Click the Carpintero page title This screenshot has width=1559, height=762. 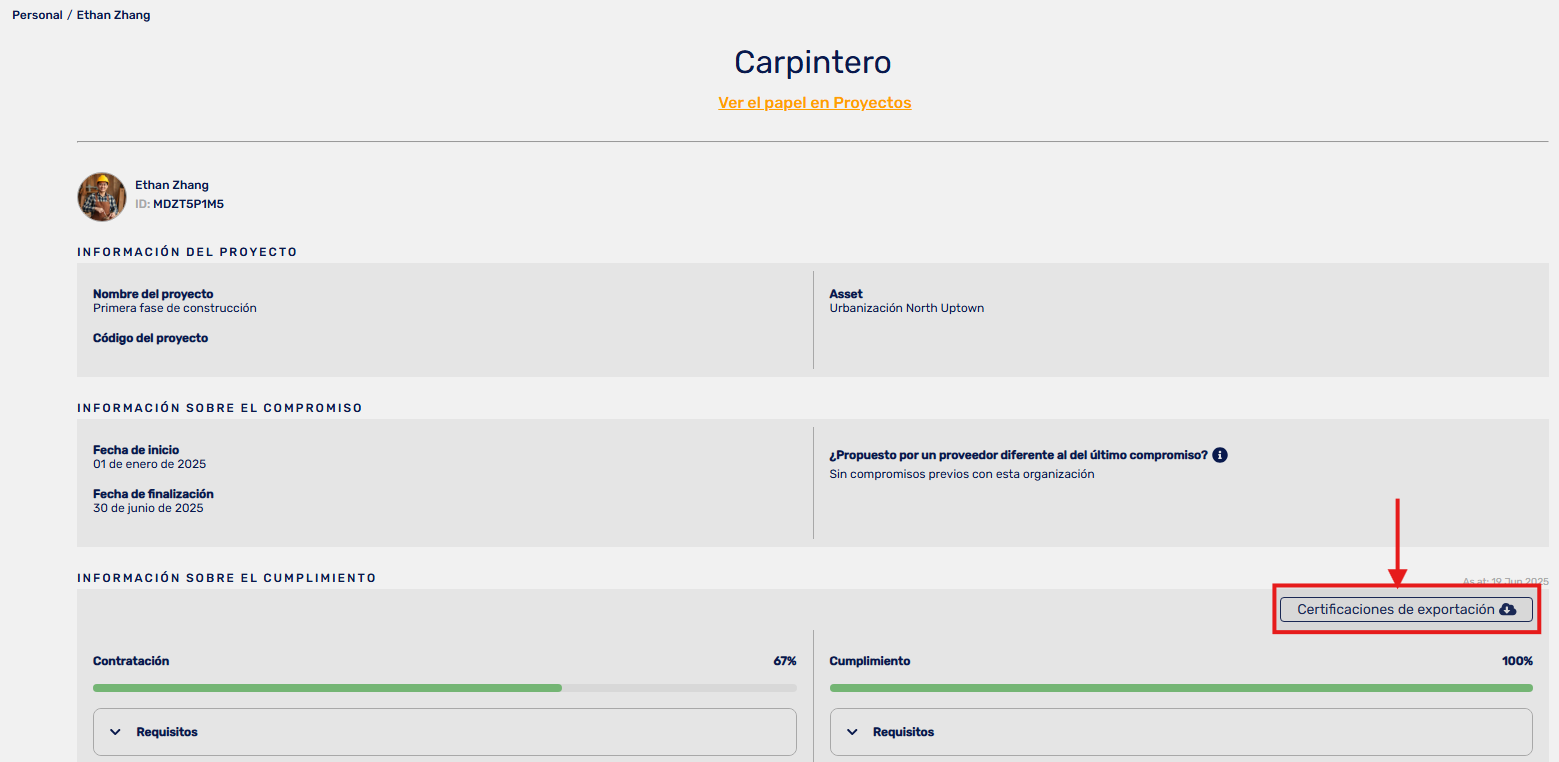[x=812, y=62]
